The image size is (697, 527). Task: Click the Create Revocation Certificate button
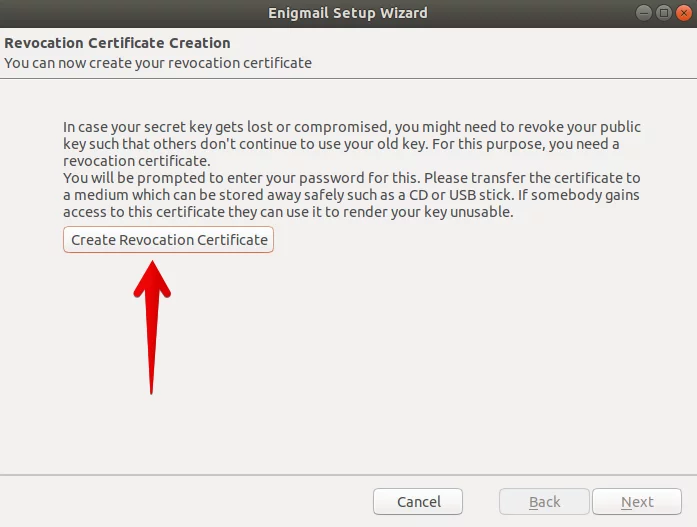pos(168,240)
